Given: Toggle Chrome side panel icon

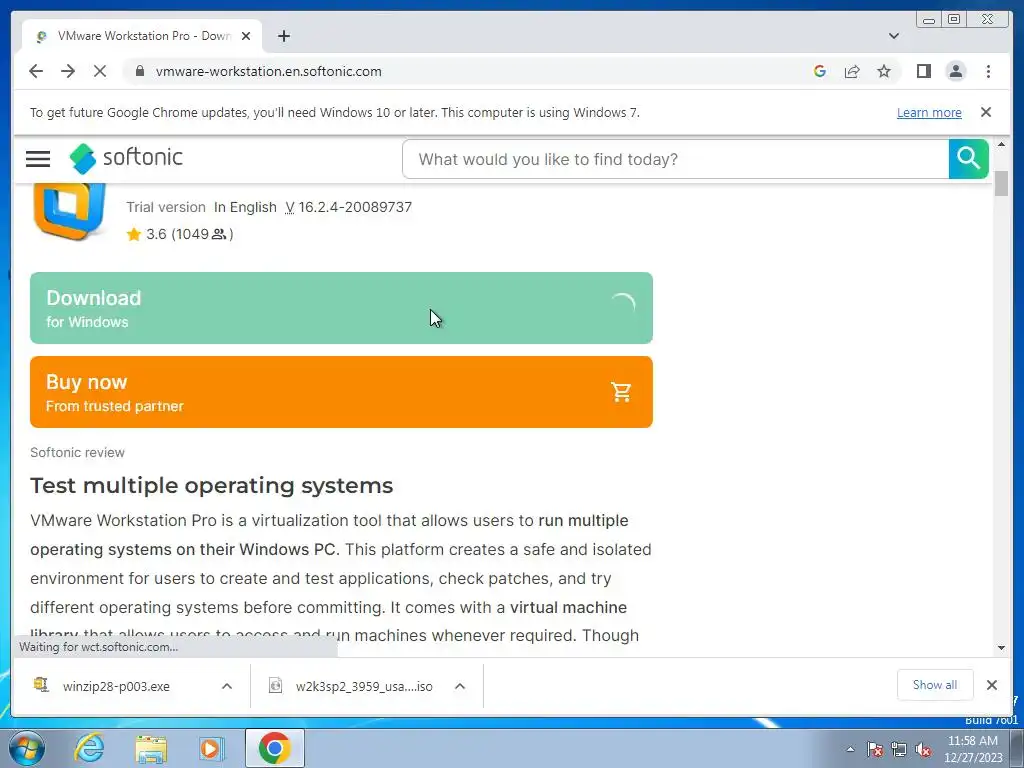Looking at the screenshot, I should click(x=923, y=71).
